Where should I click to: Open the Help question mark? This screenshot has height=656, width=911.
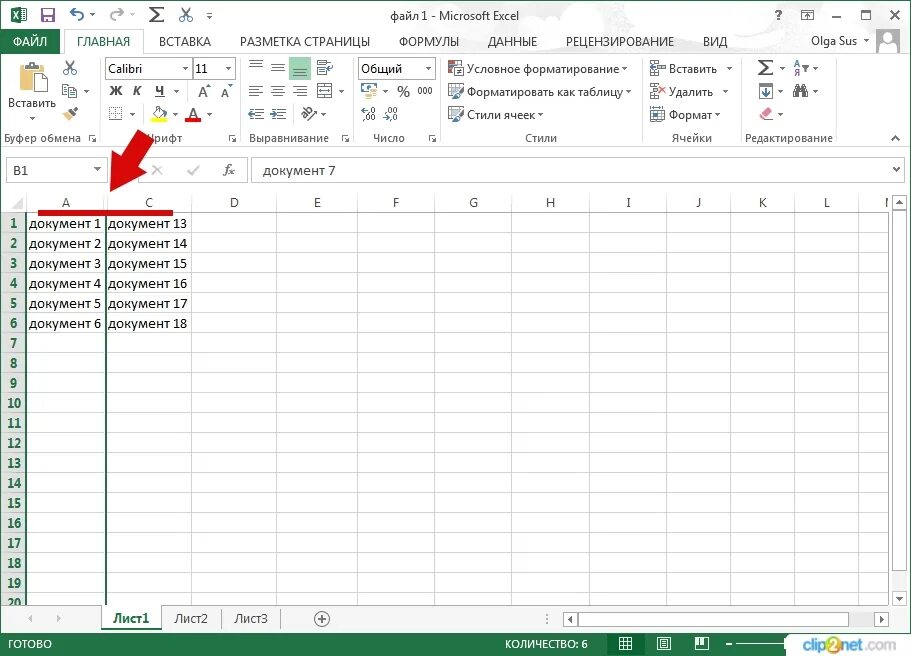click(779, 16)
